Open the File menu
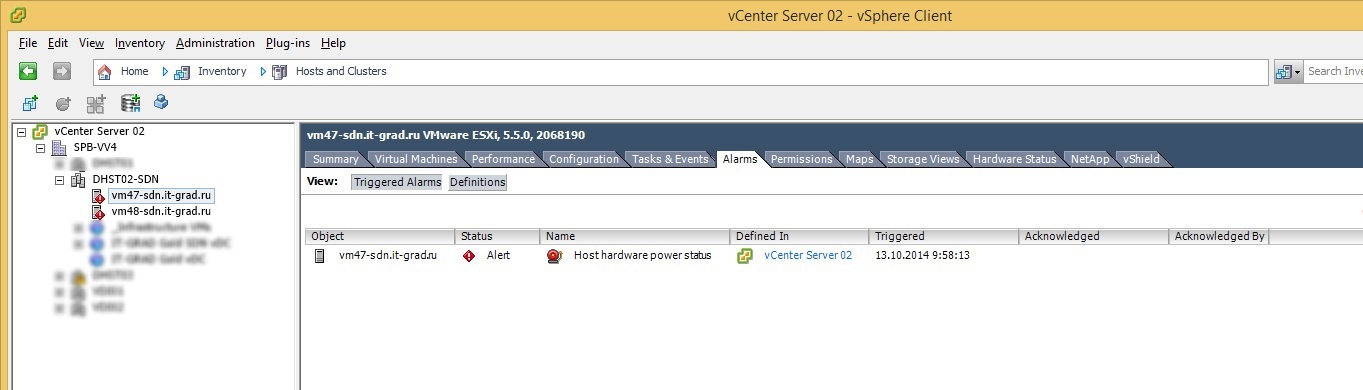The height and width of the screenshot is (390, 1363). tap(28, 43)
